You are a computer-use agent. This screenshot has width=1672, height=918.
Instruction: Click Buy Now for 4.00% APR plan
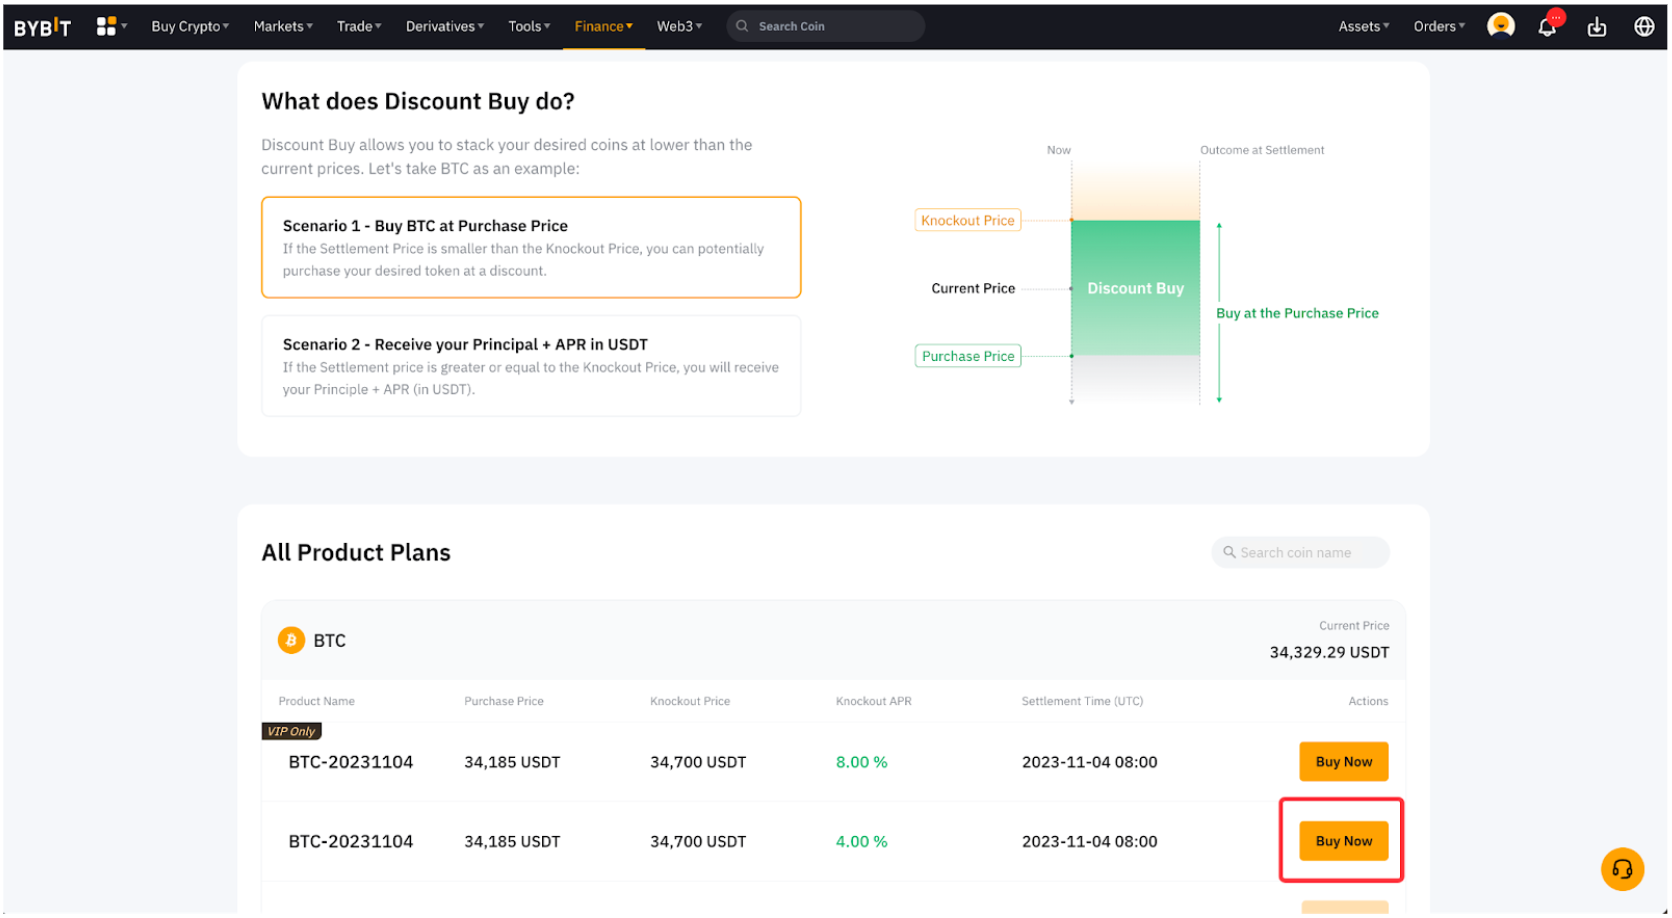click(1343, 841)
